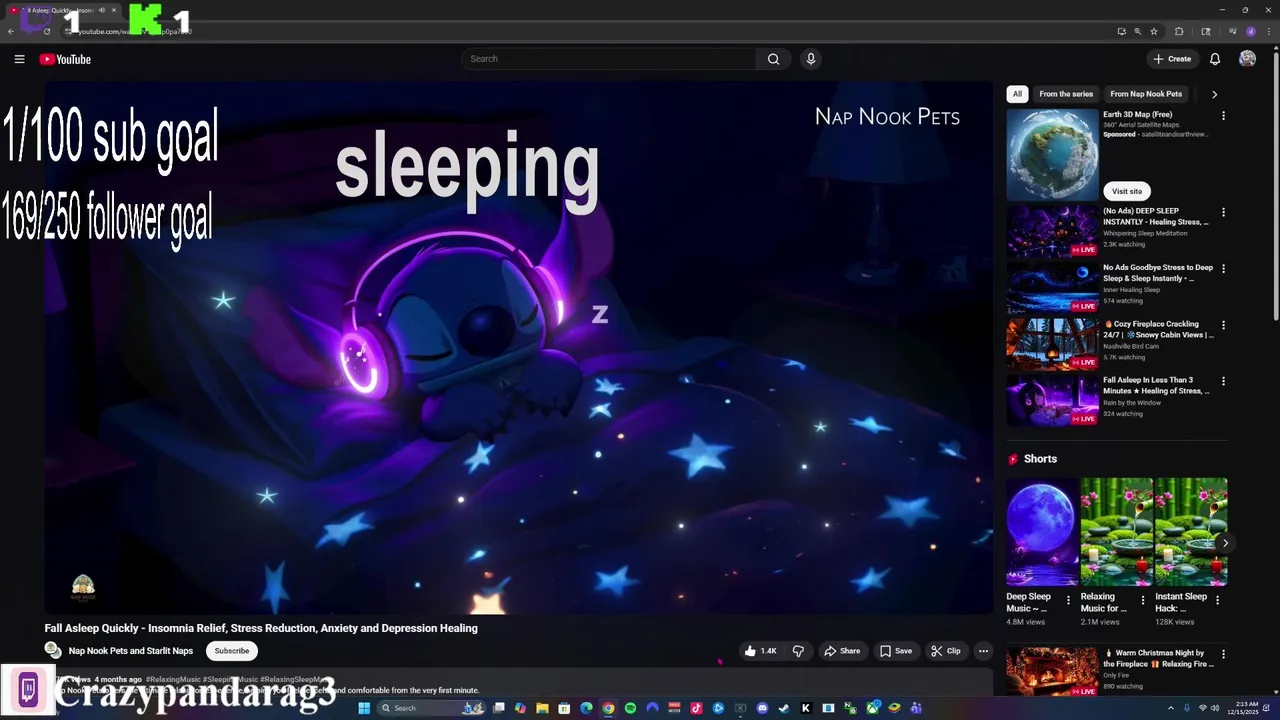Select the All filter chip
The image size is (1280, 720).
tap(1017, 94)
